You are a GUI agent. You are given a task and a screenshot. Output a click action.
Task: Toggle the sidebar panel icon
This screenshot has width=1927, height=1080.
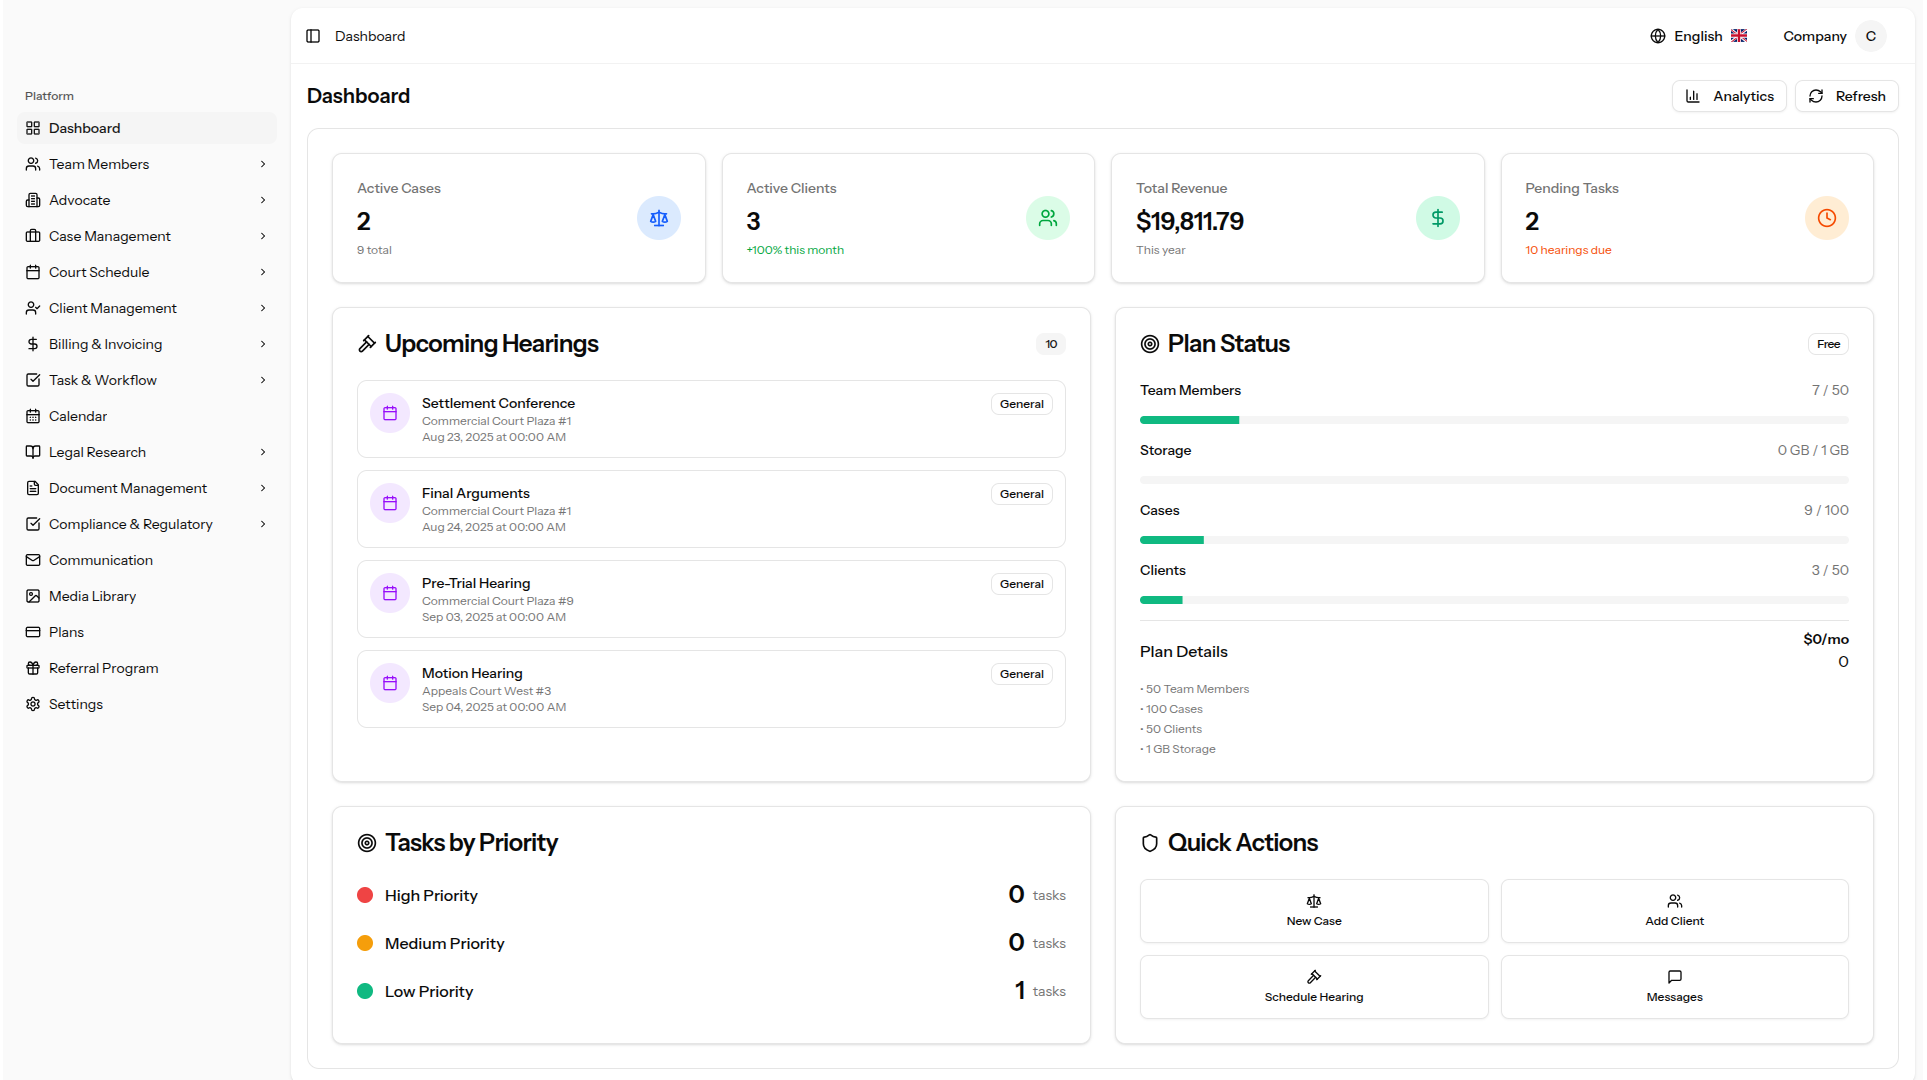pos(313,36)
